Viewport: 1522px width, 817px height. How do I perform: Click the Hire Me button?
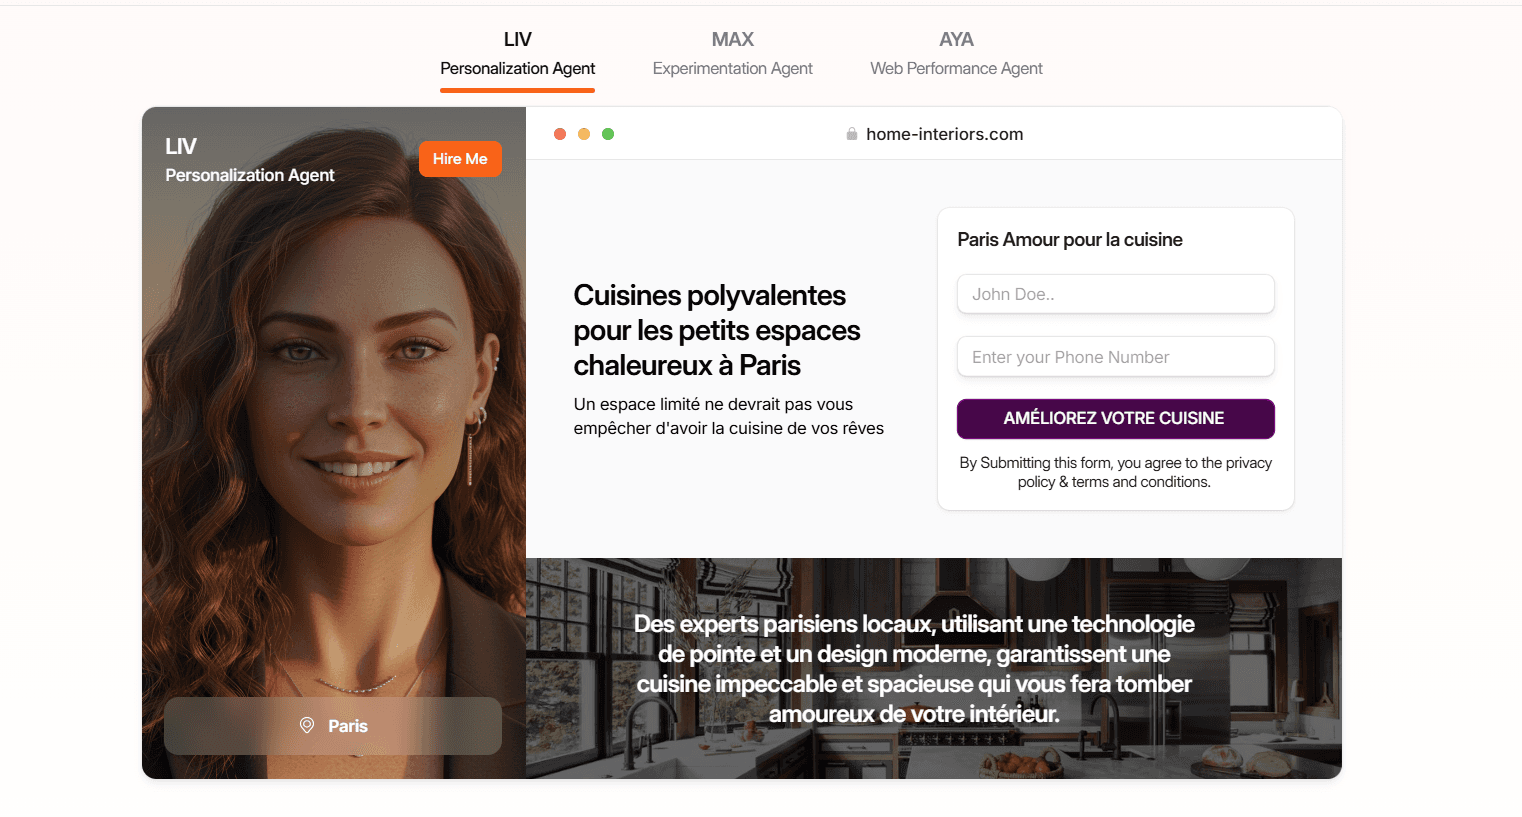[460, 159]
